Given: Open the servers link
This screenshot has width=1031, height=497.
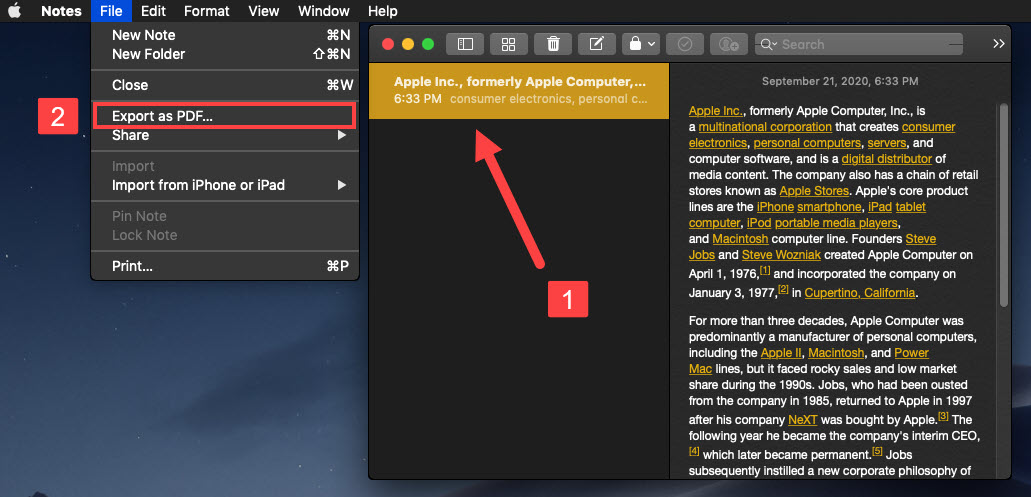Looking at the screenshot, I should [888, 143].
